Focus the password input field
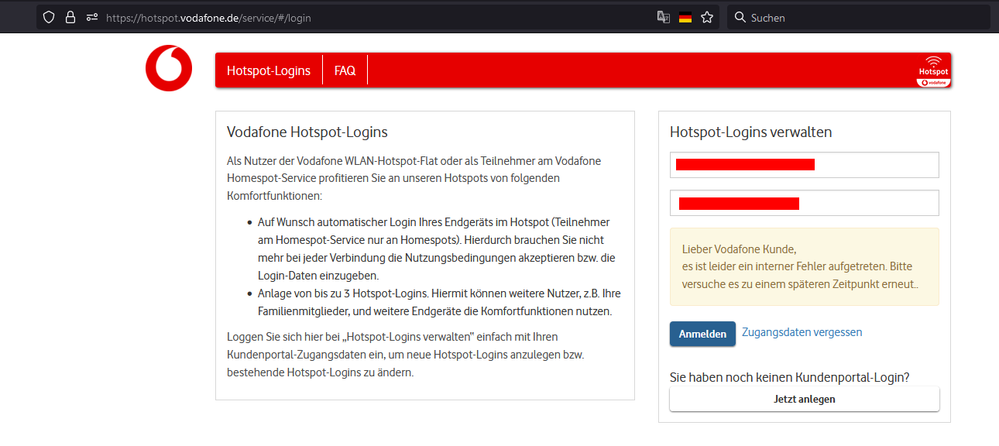Image resolution: width=999 pixels, height=446 pixels. 804,203
